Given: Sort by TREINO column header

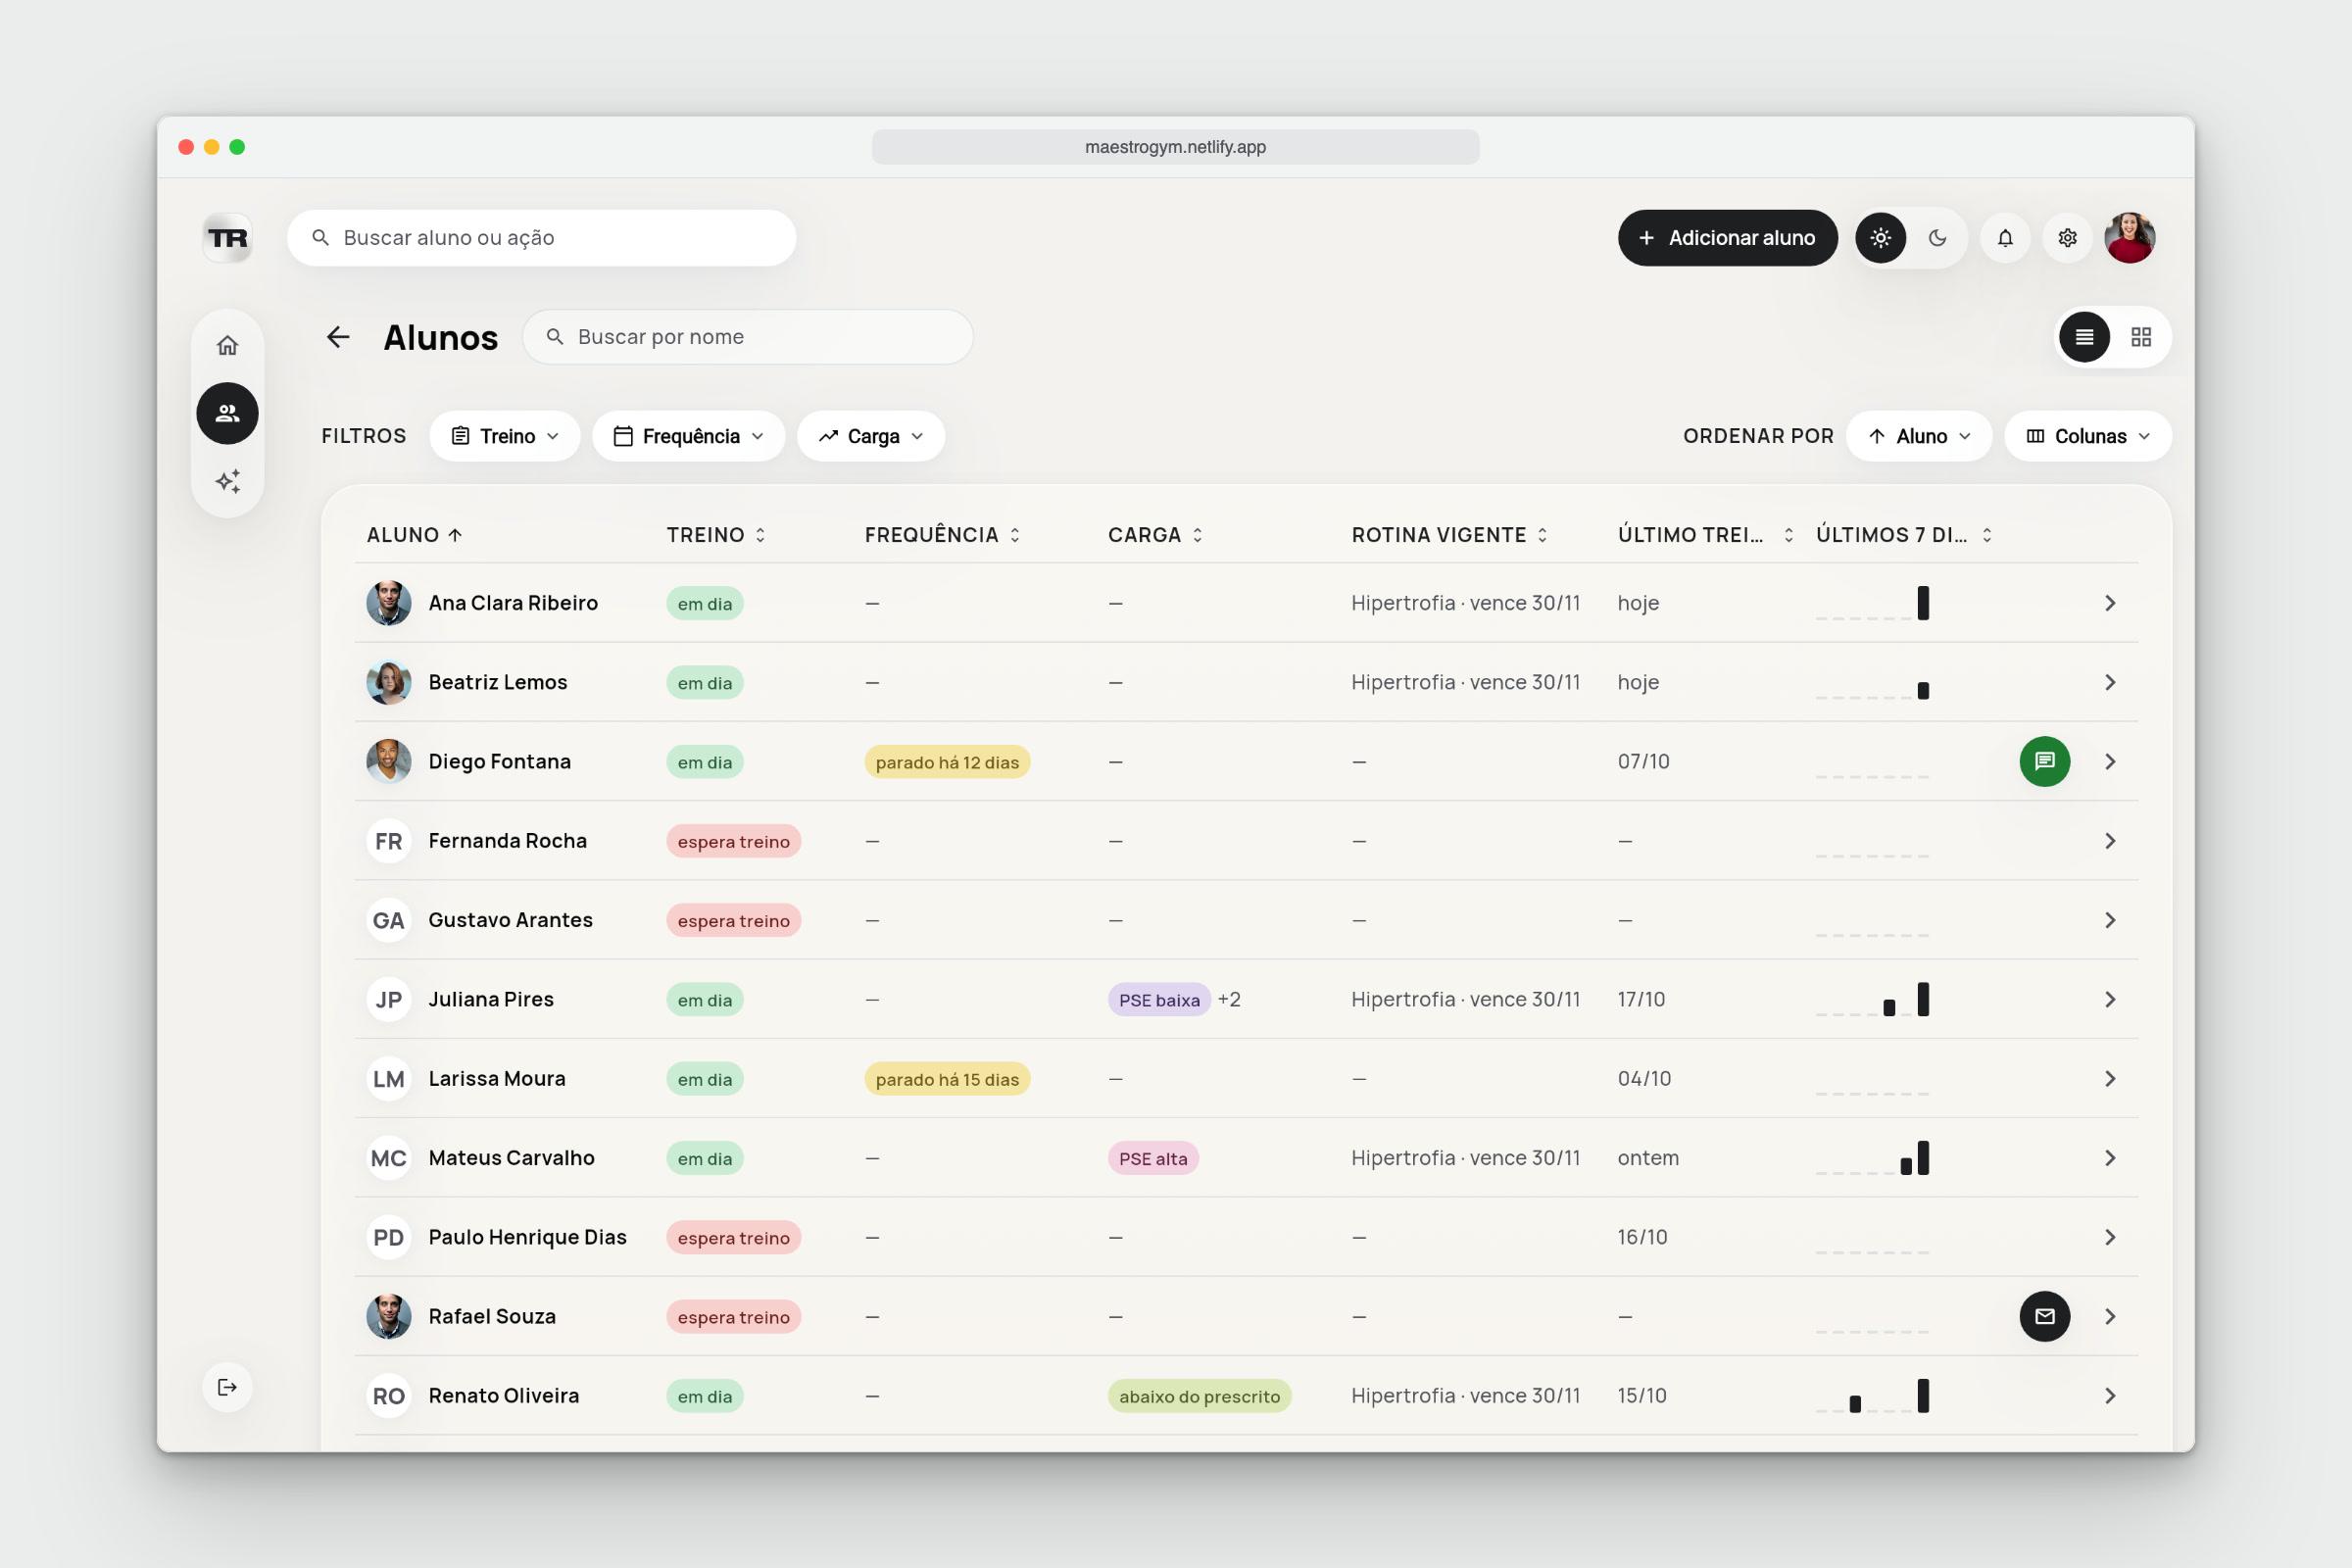Looking at the screenshot, I should 717,535.
